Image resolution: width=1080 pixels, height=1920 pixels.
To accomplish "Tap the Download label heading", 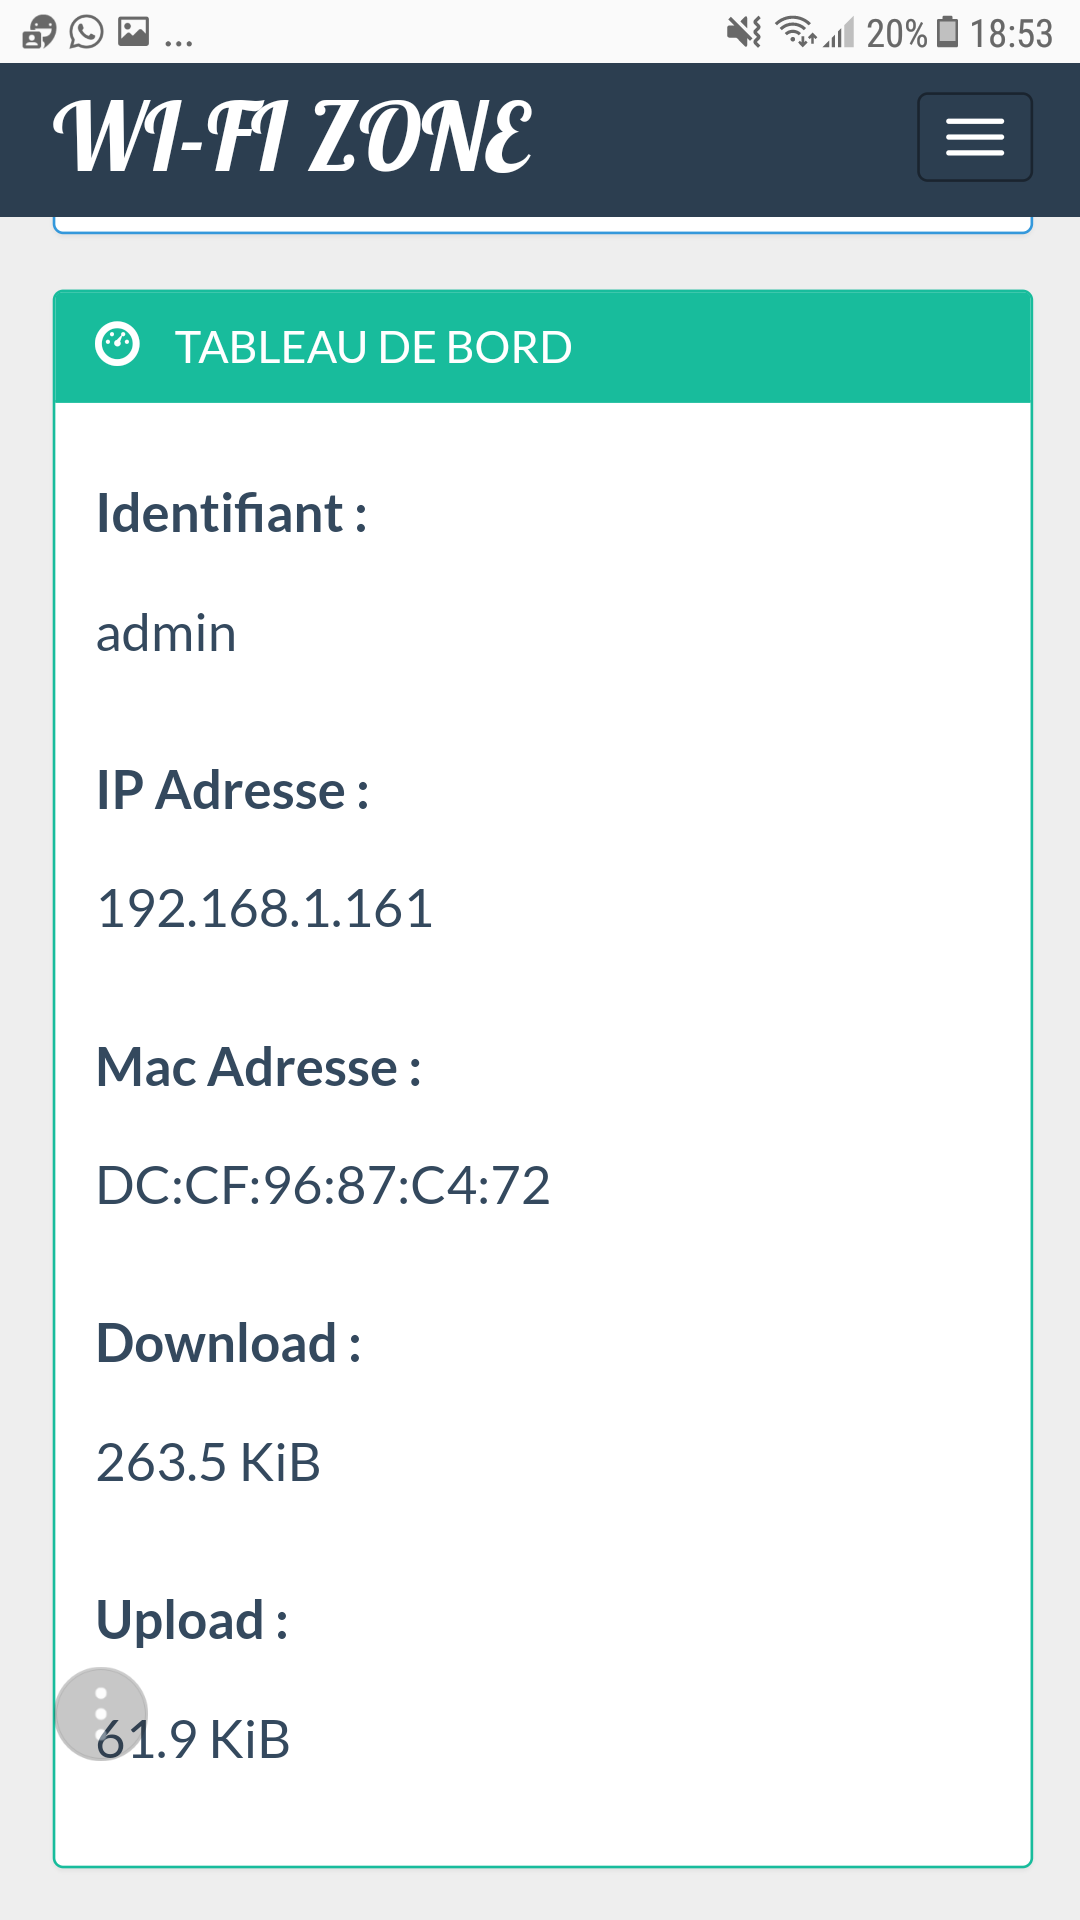I will [x=229, y=1343].
